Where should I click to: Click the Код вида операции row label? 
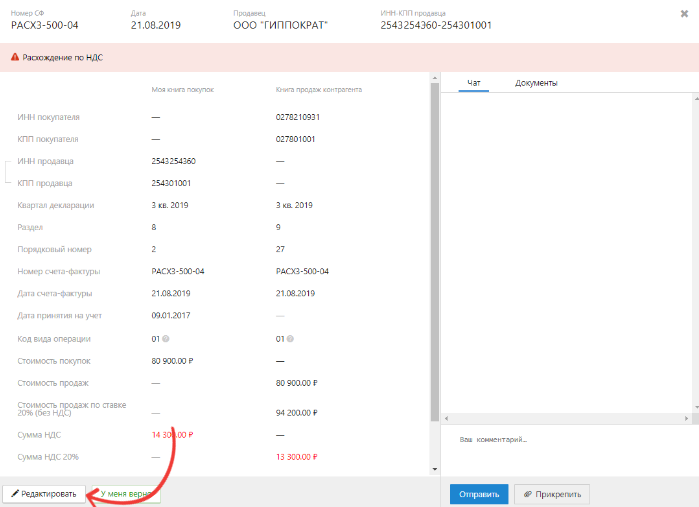click(54, 339)
